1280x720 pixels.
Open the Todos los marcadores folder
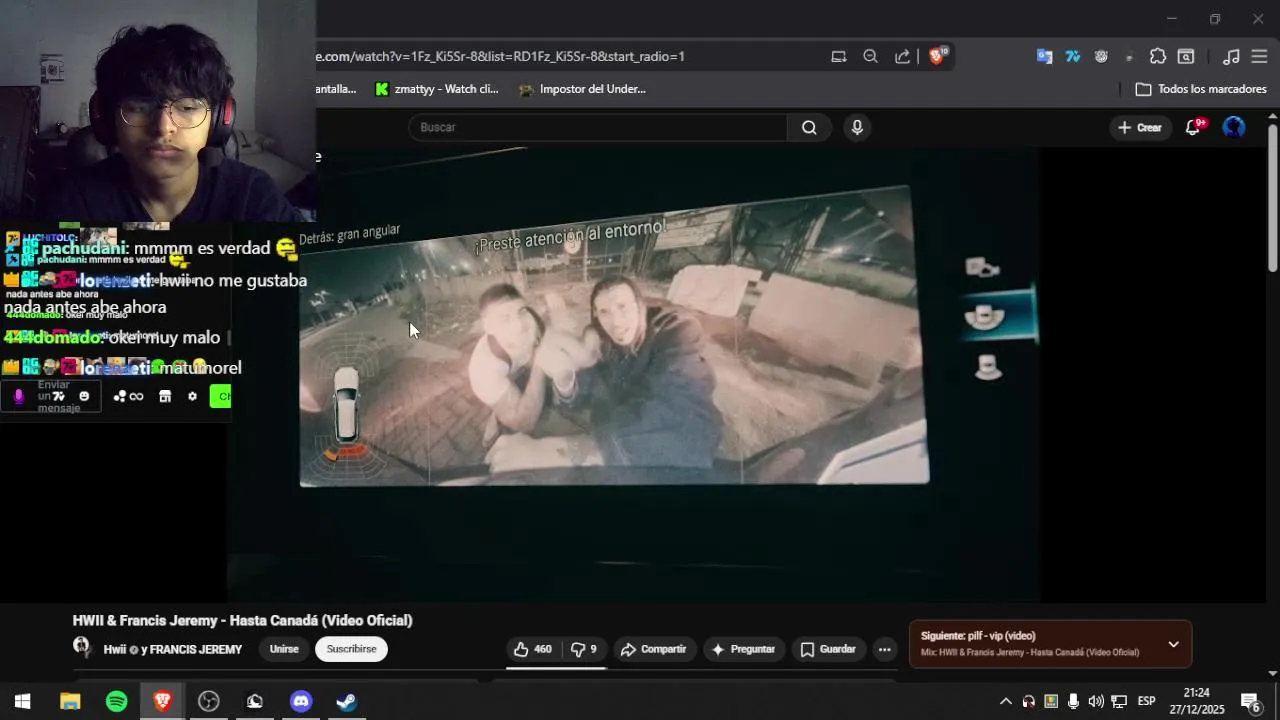[1201, 89]
